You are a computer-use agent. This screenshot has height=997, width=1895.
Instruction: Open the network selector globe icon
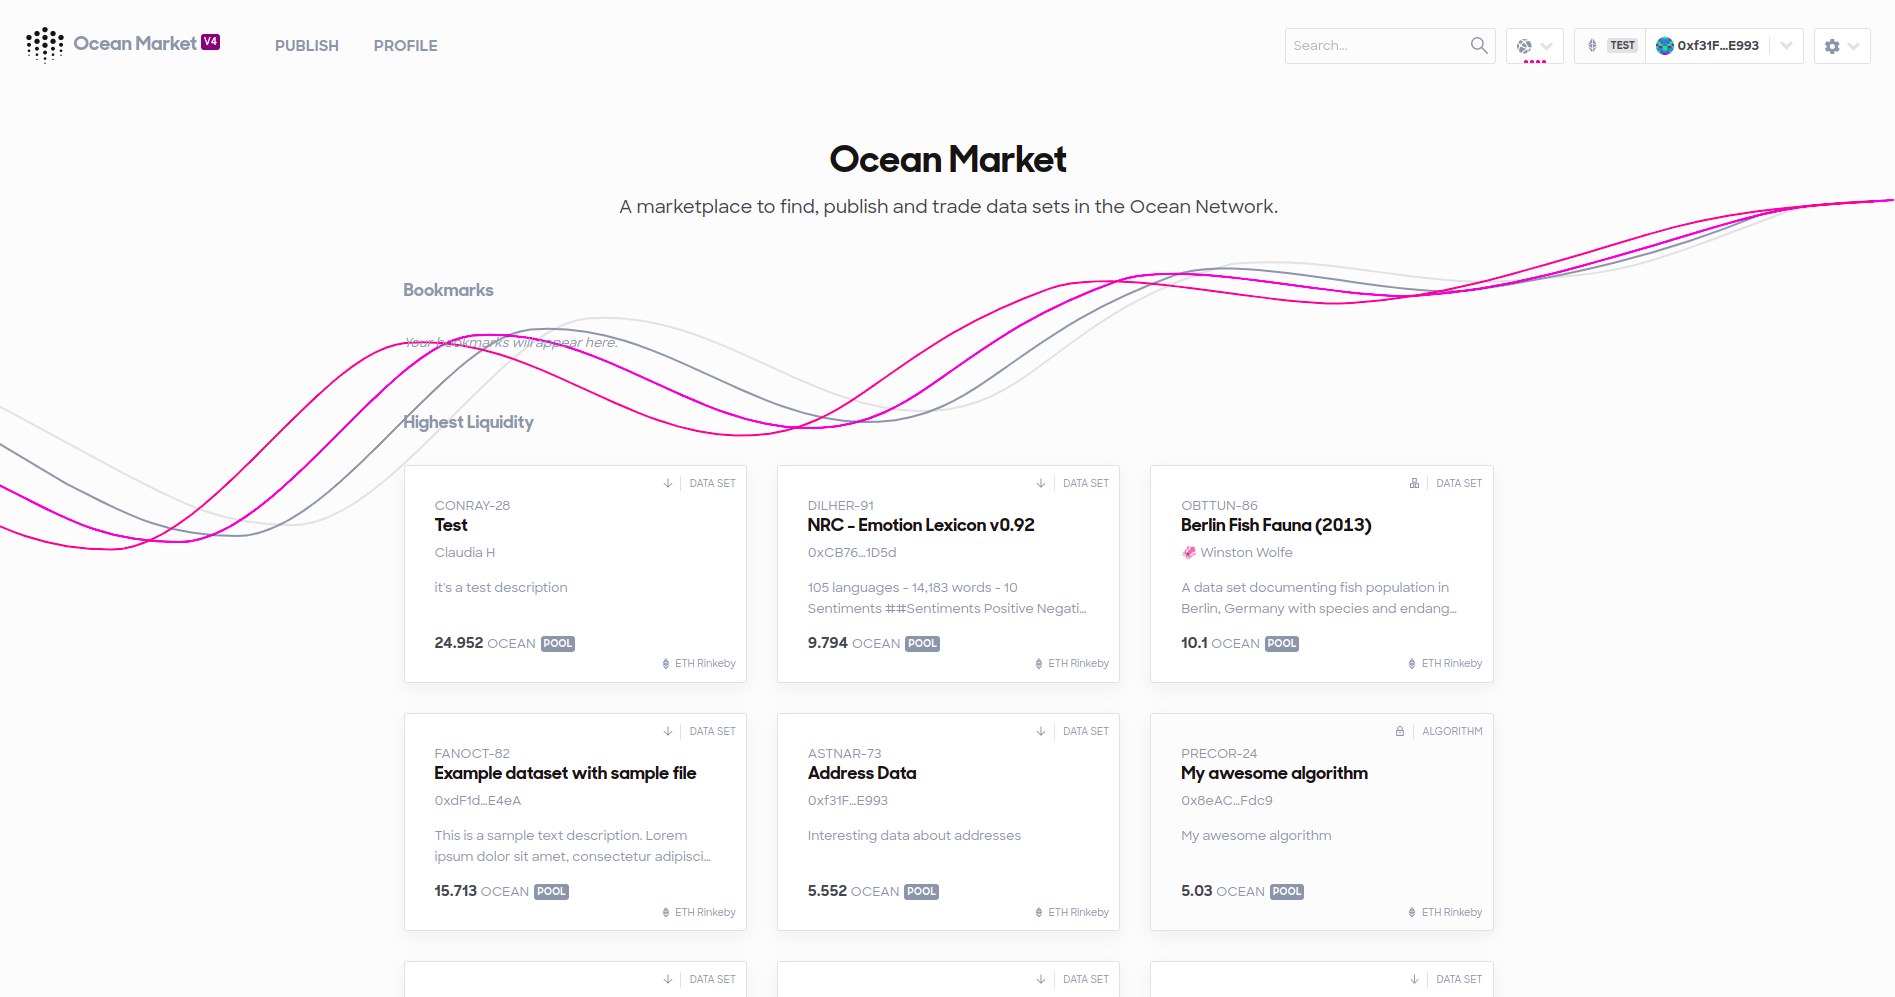tap(1524, 46)
